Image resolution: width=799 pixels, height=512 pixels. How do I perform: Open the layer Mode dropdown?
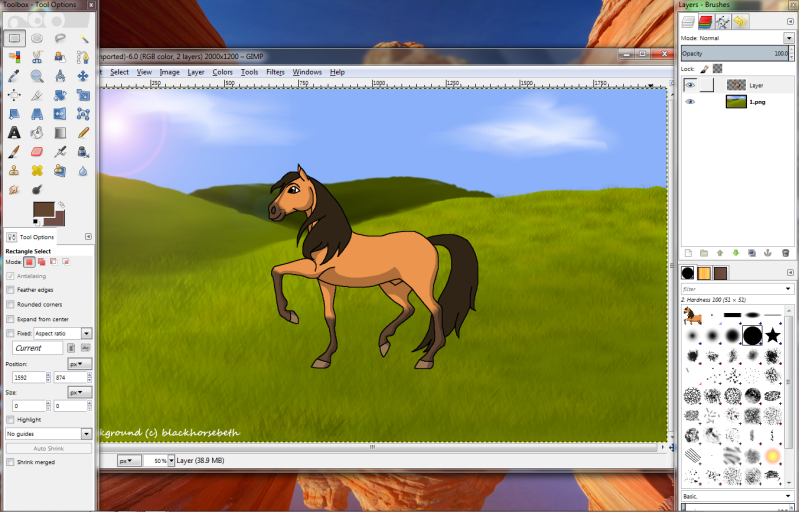click(788, 38)
